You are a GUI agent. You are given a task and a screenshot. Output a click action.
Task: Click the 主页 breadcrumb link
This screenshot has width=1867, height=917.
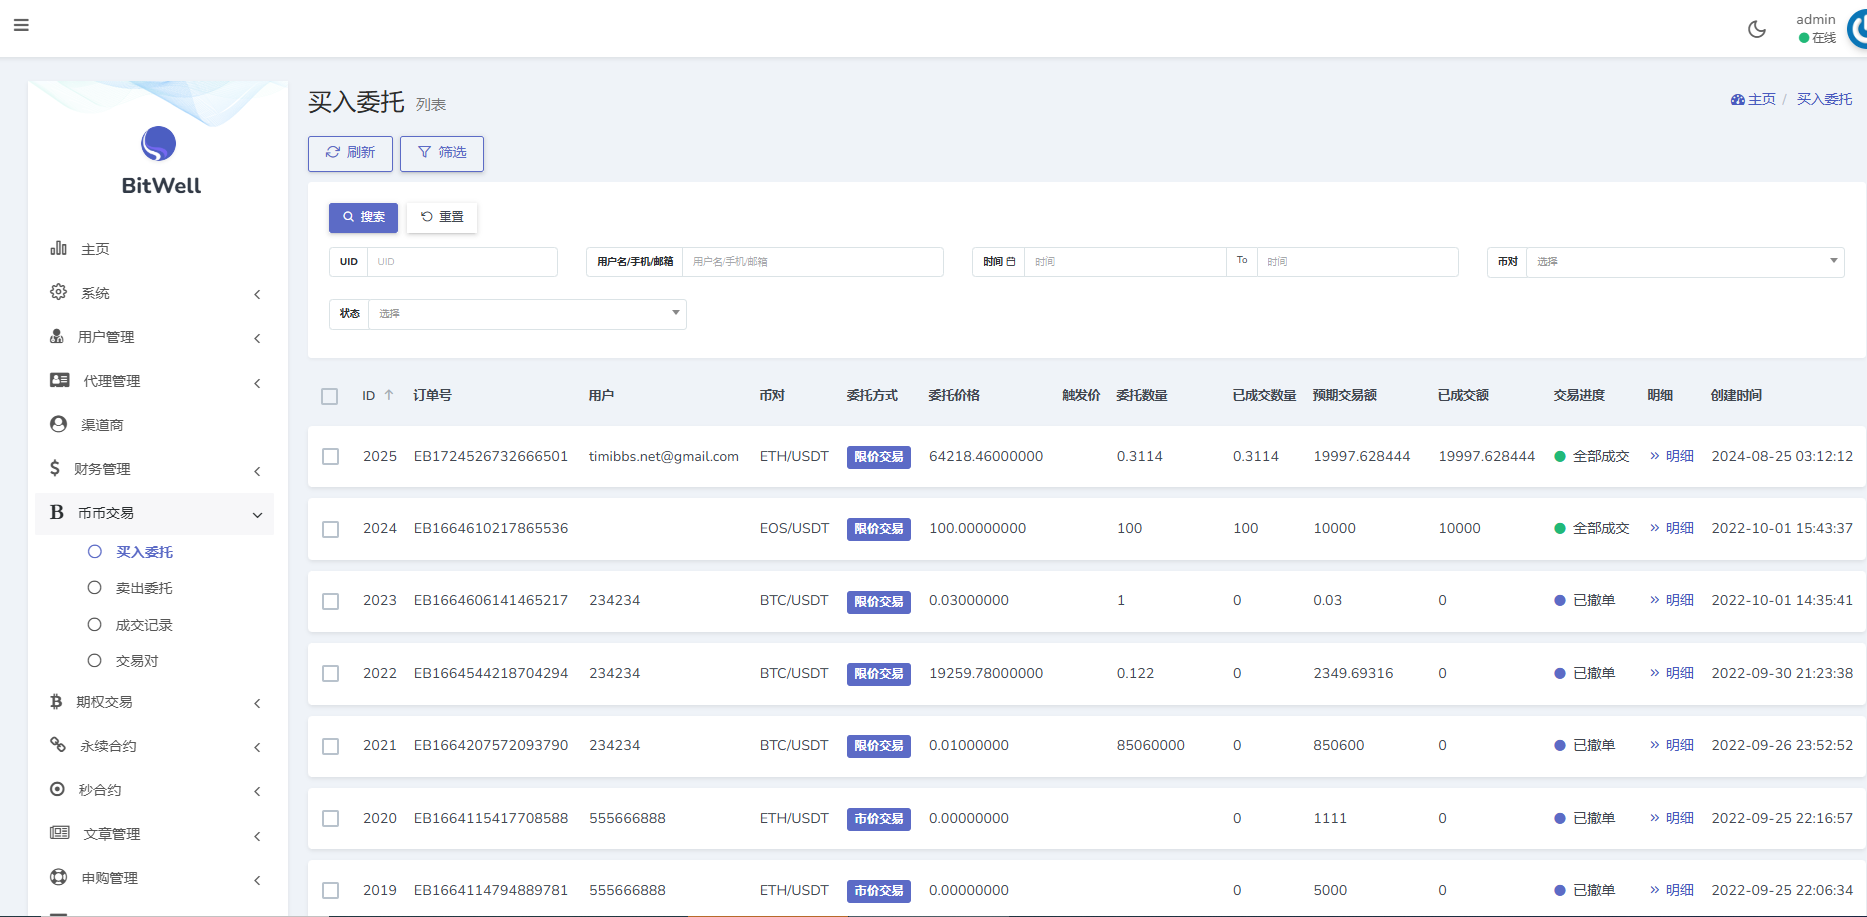click(x=1762, y=99)
